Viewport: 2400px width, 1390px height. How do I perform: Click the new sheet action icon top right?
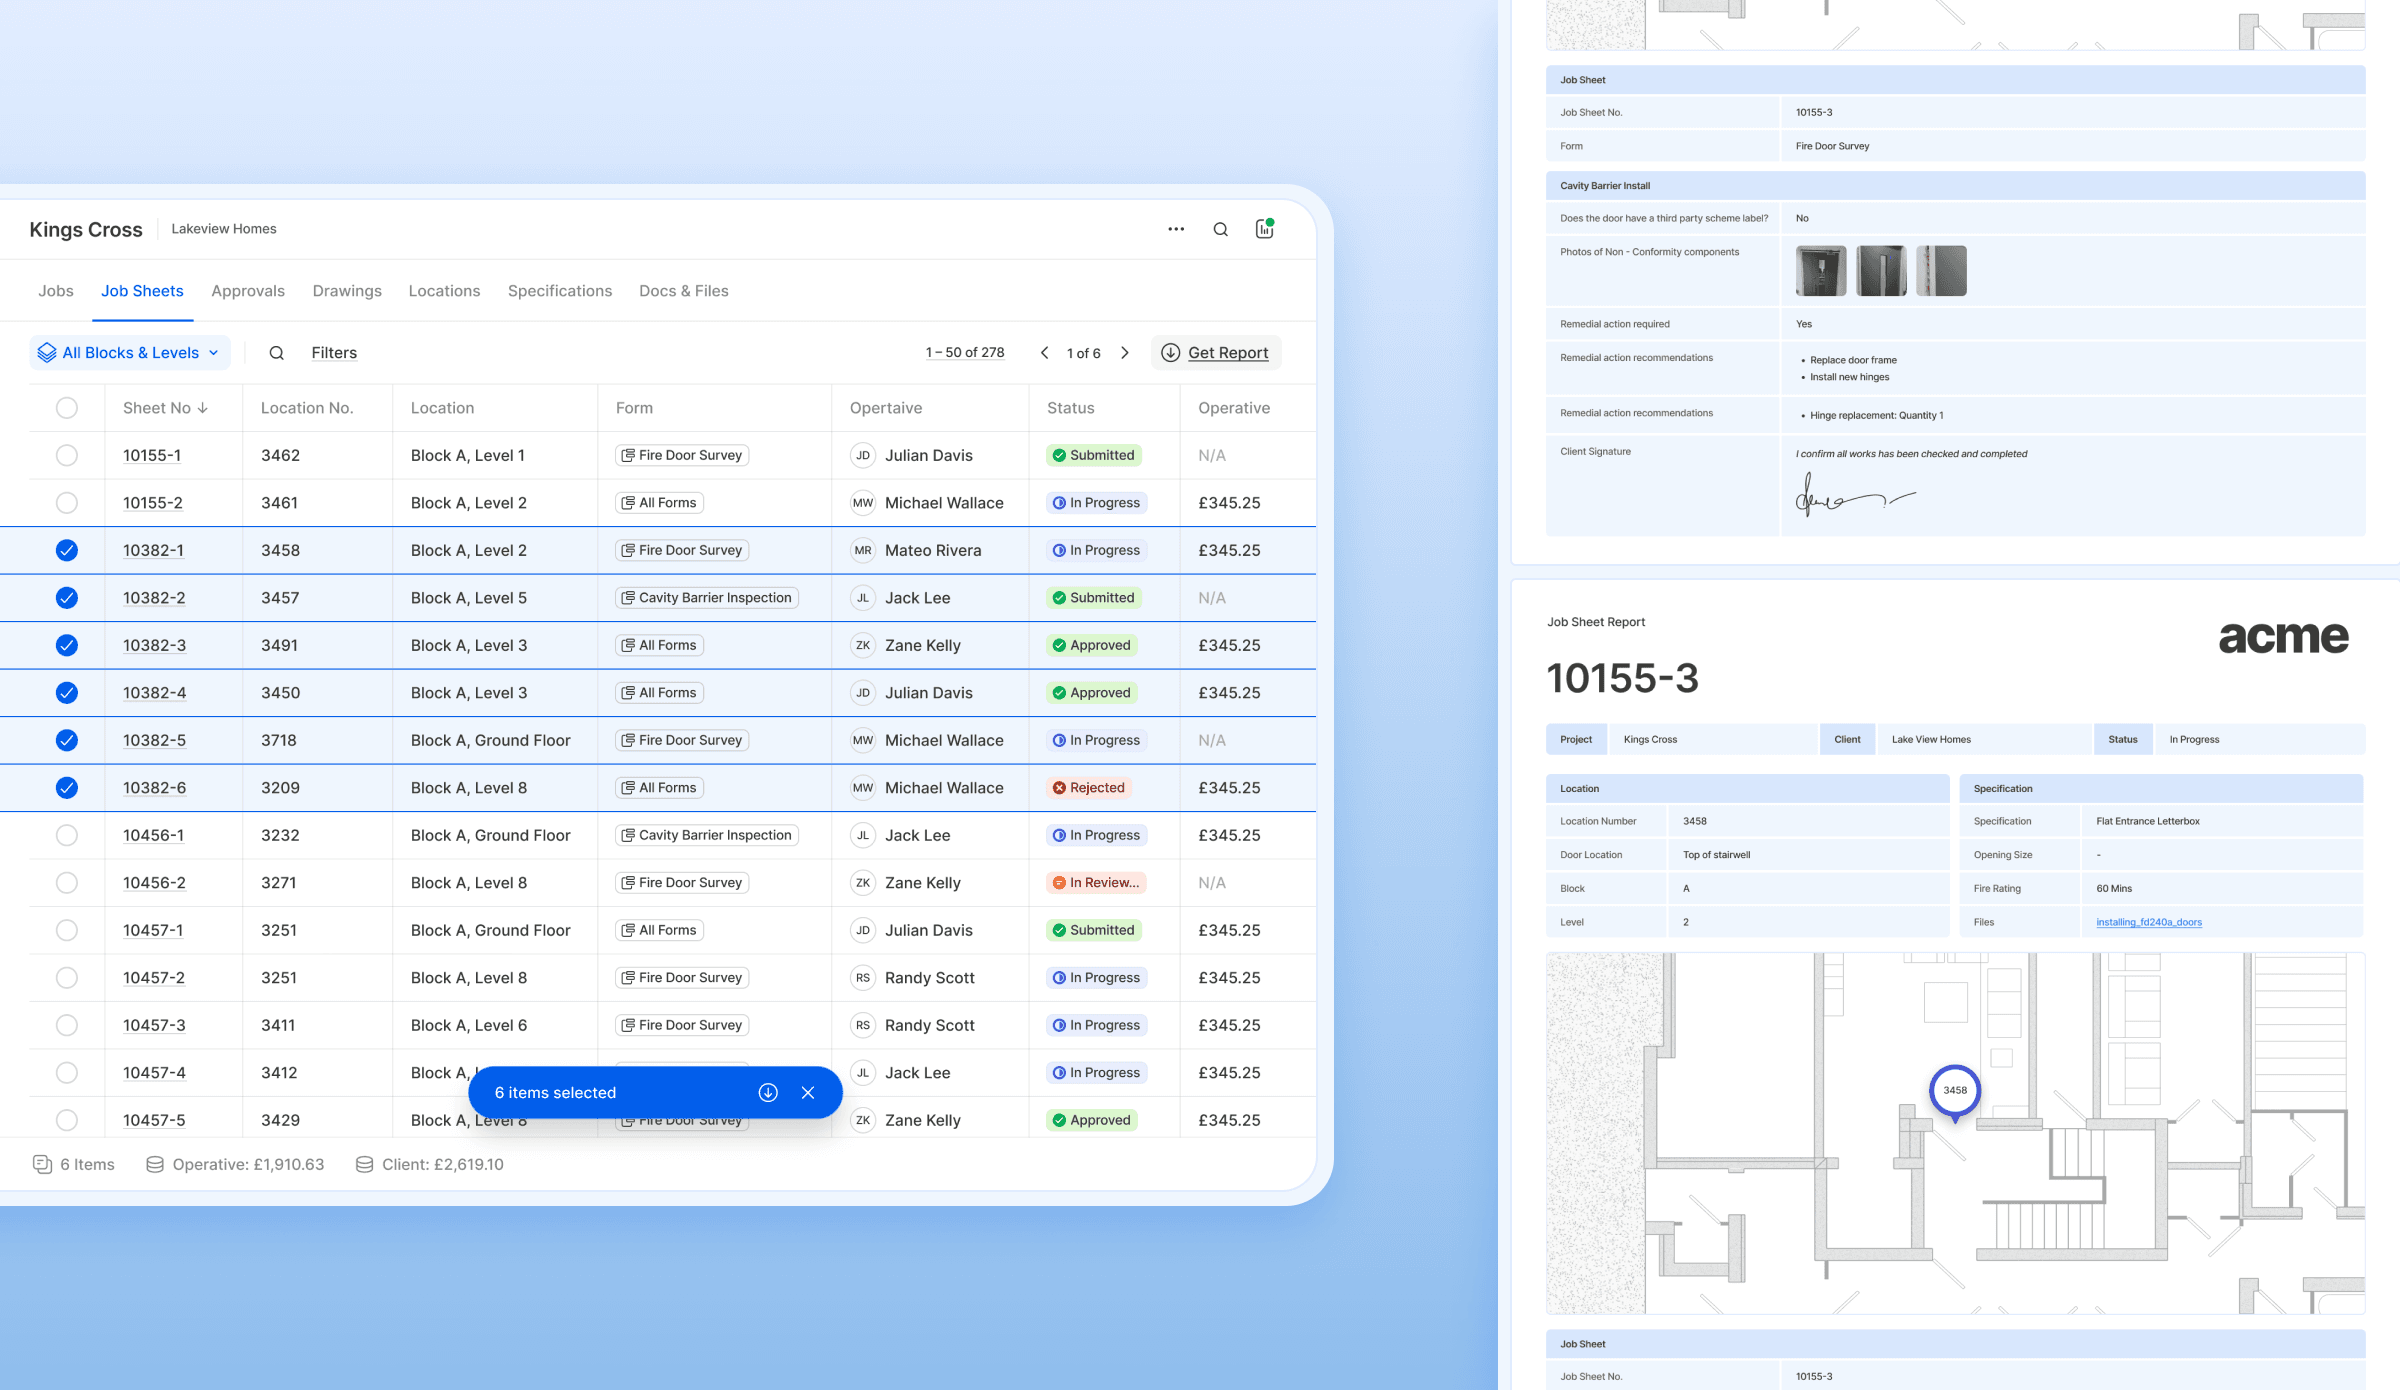point(1265,228)
